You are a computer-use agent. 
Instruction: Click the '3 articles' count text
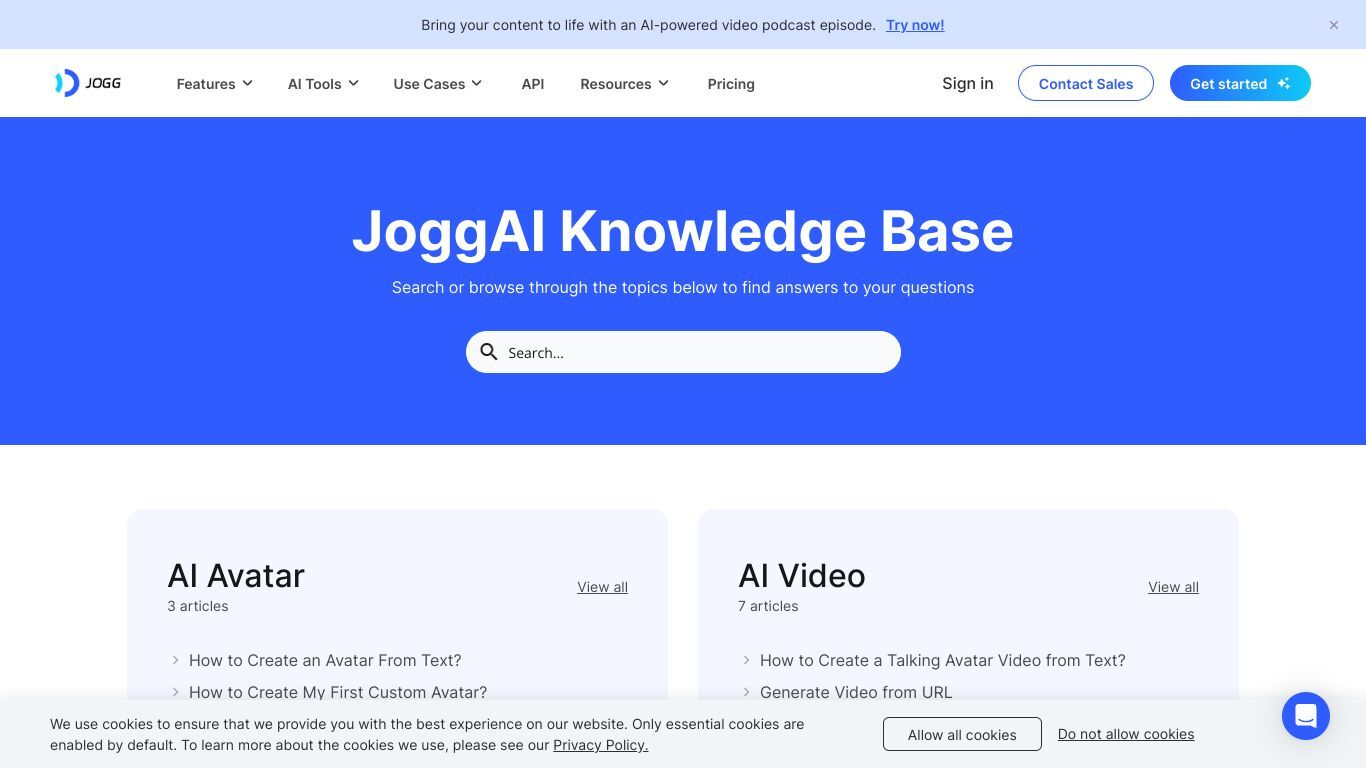point(198,606)
